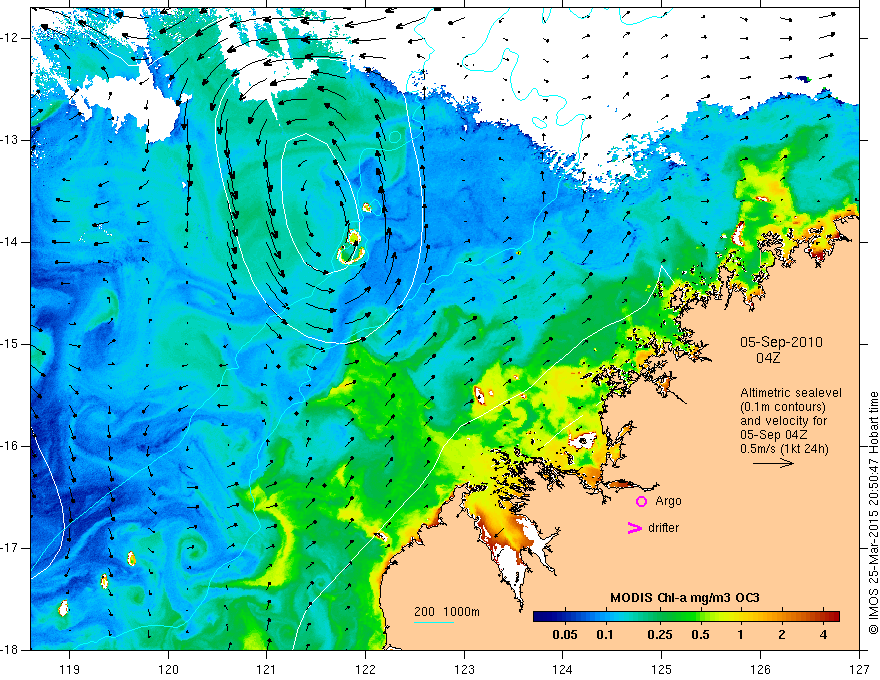Click longitude axis label '121'
Screen dimensions: 880x680
(267, 669)
